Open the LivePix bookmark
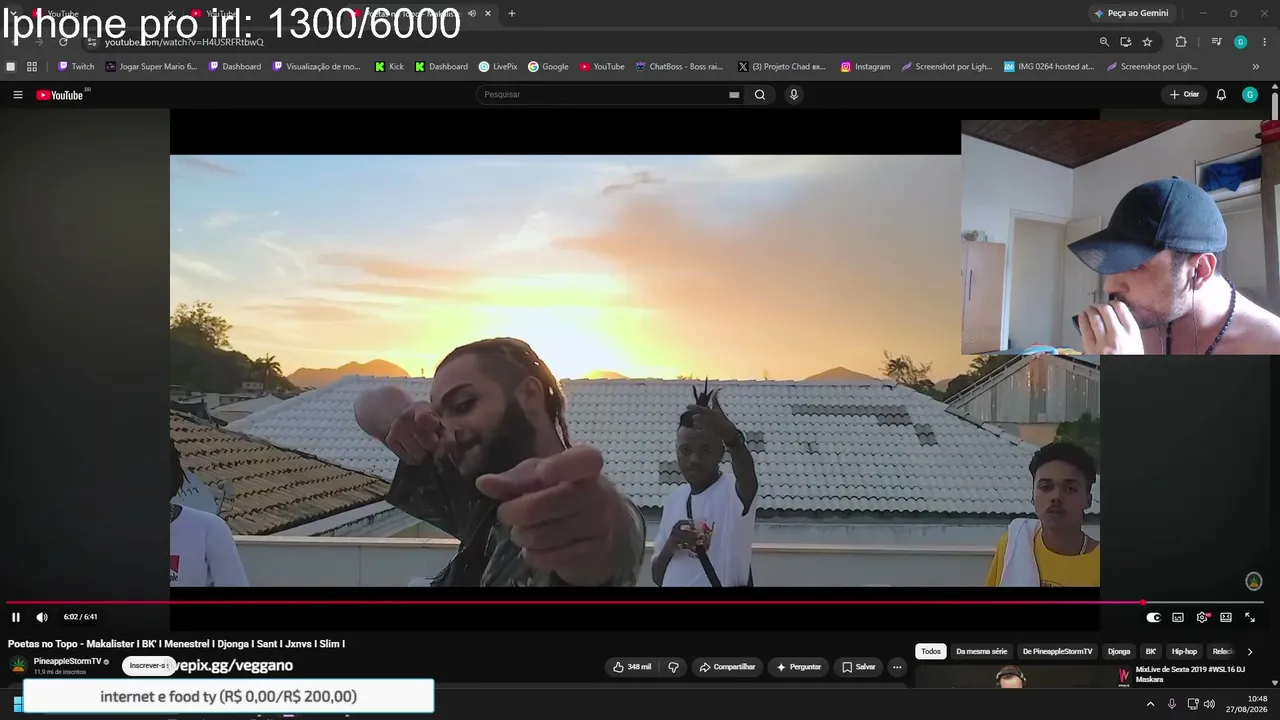 pos(498,67)
